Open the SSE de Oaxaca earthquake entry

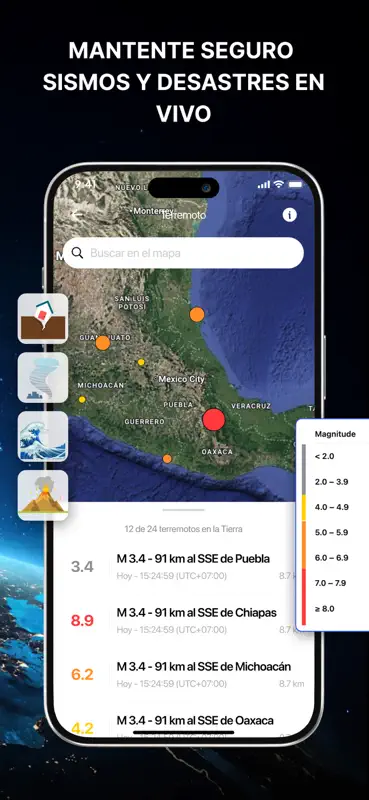tap(184, 724)
